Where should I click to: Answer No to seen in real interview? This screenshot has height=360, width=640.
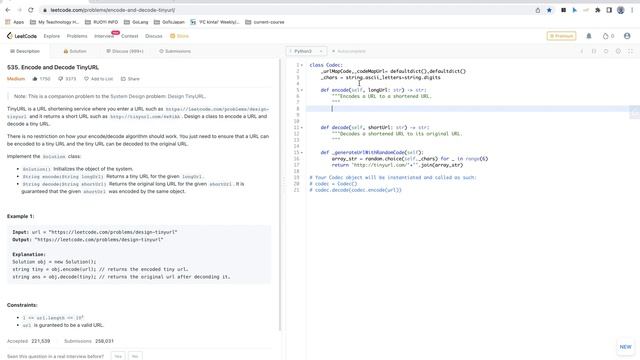tap(135, 356)
